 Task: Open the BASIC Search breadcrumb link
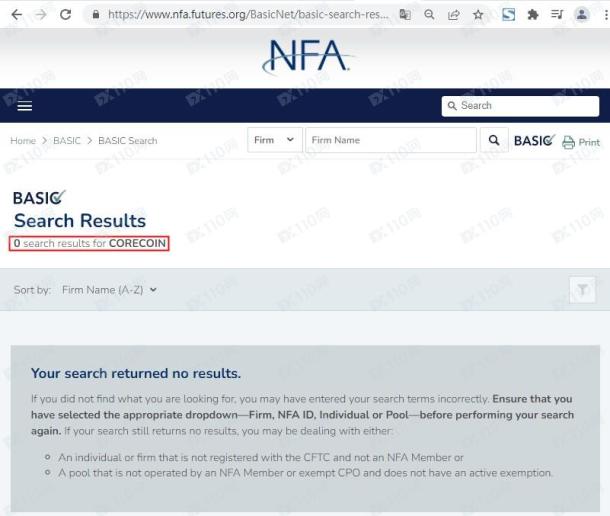tap(128, 140)
